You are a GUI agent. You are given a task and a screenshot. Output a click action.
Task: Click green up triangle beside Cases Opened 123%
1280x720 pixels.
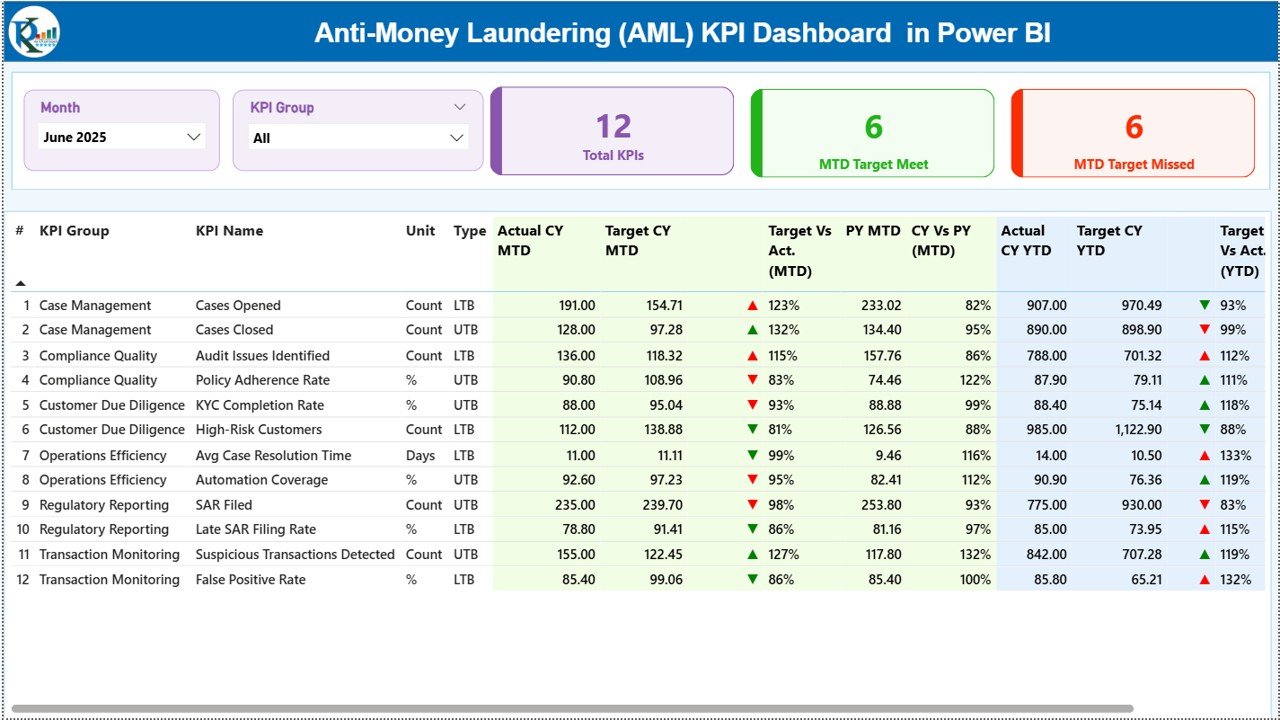(752, 305)
